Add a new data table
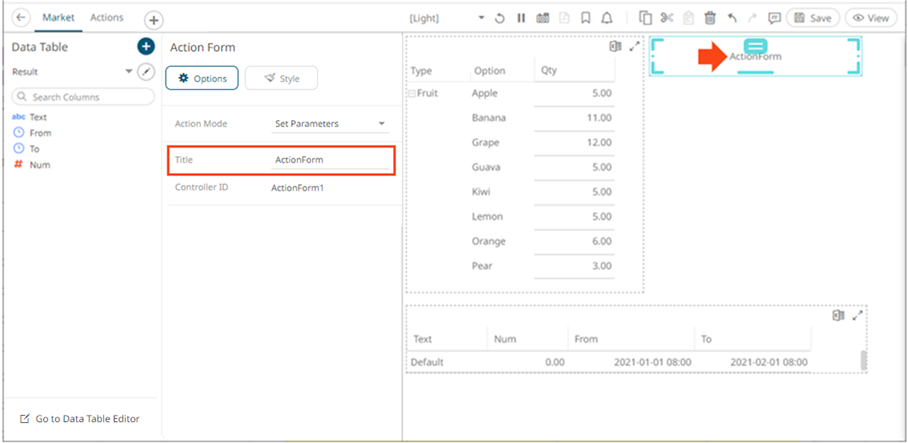Image resolution: width=908 pixels, height=443 pixels. (146, 47)
